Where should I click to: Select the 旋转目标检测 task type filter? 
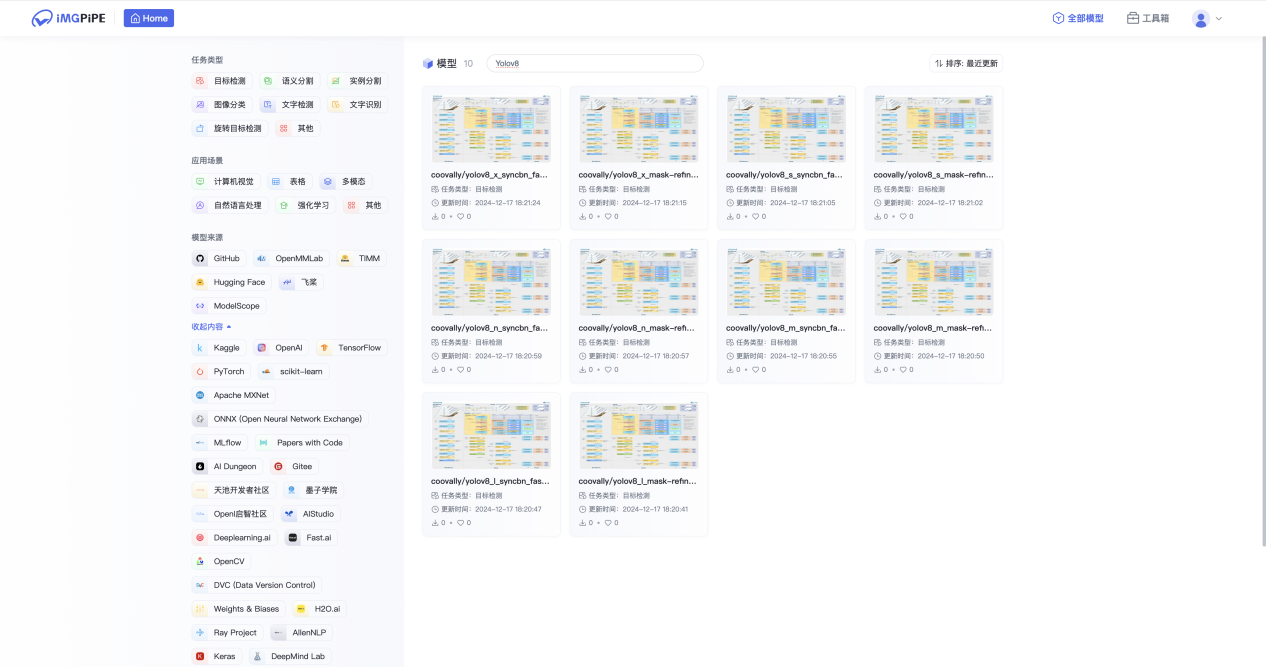coord(228,128)
